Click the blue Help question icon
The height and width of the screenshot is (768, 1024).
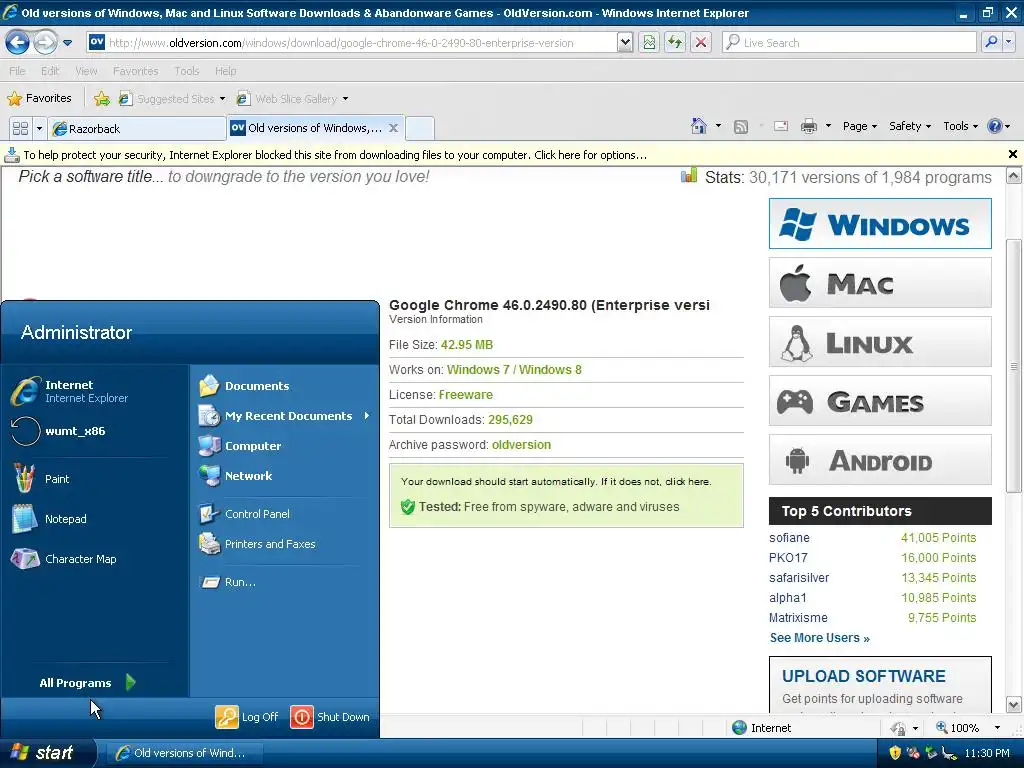point(994,126)
